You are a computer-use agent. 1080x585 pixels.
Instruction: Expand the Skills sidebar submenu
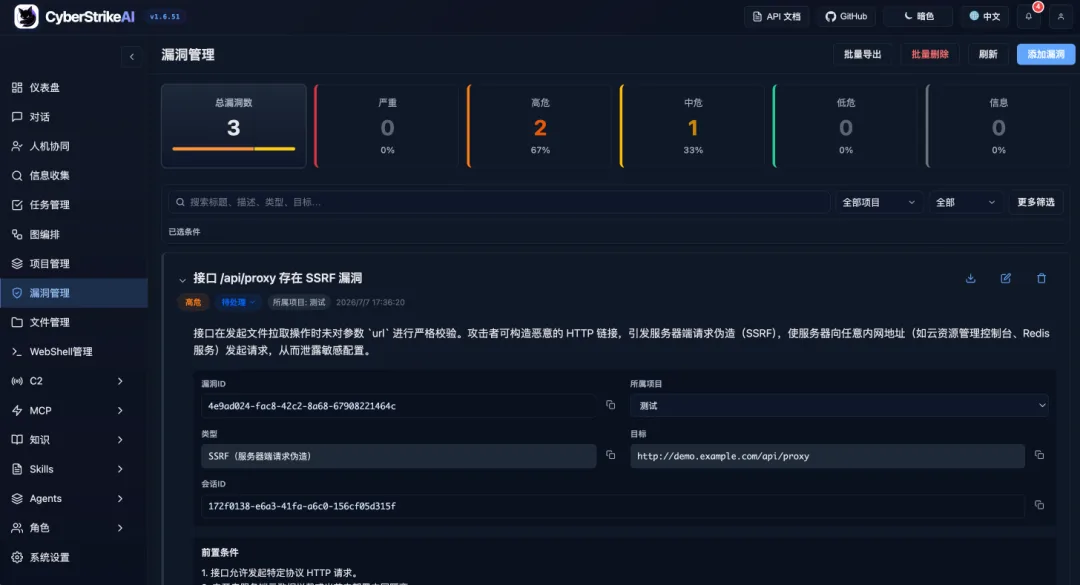[120, 469]
